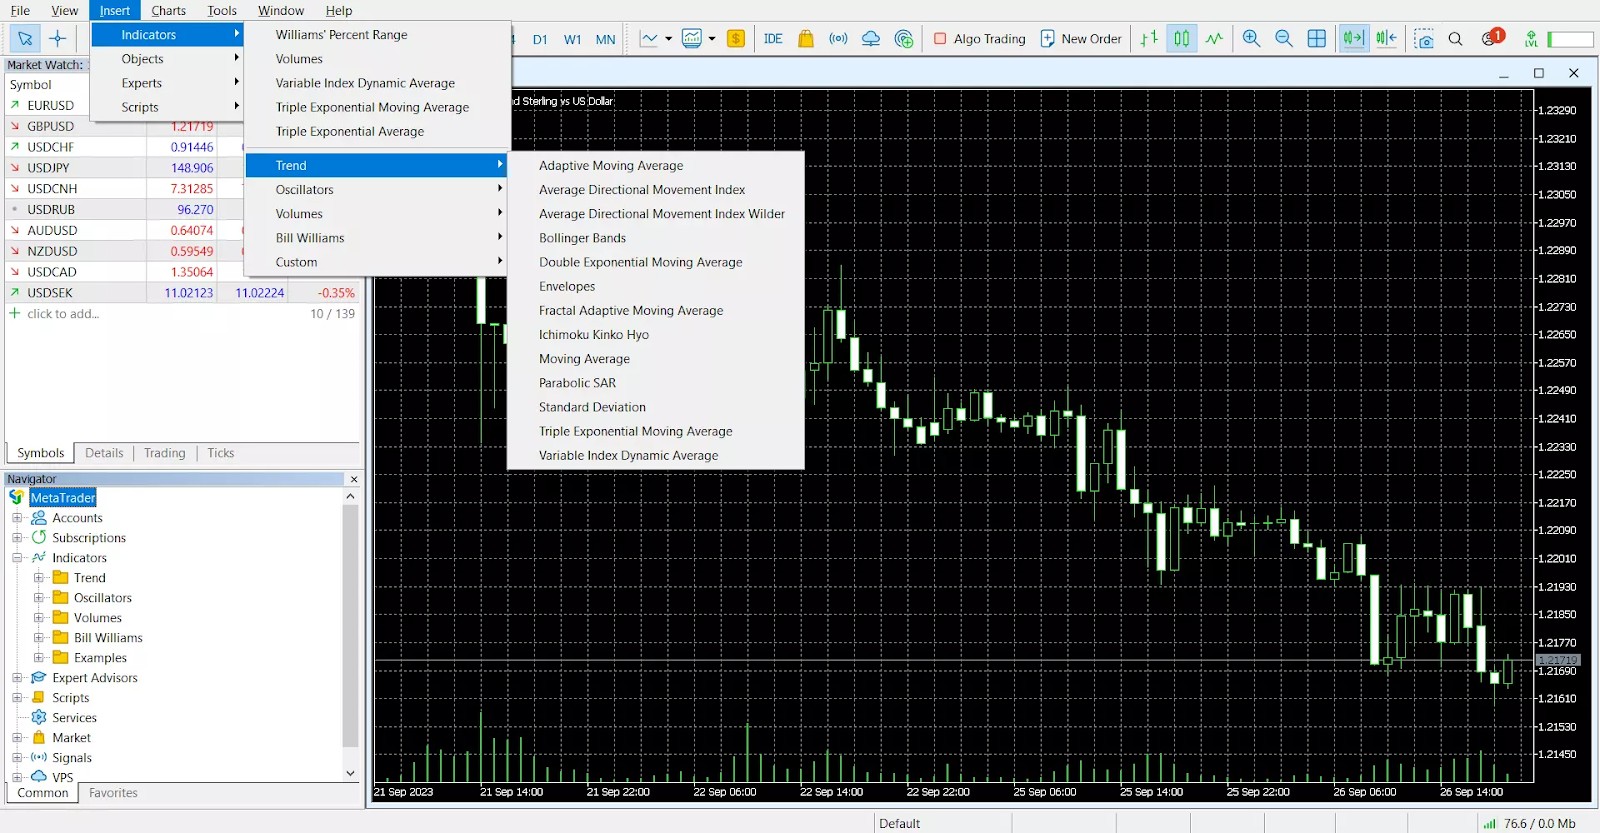
Task: Expand the Bill Williams folder in Navigator
Action: [x=38, y=638]
